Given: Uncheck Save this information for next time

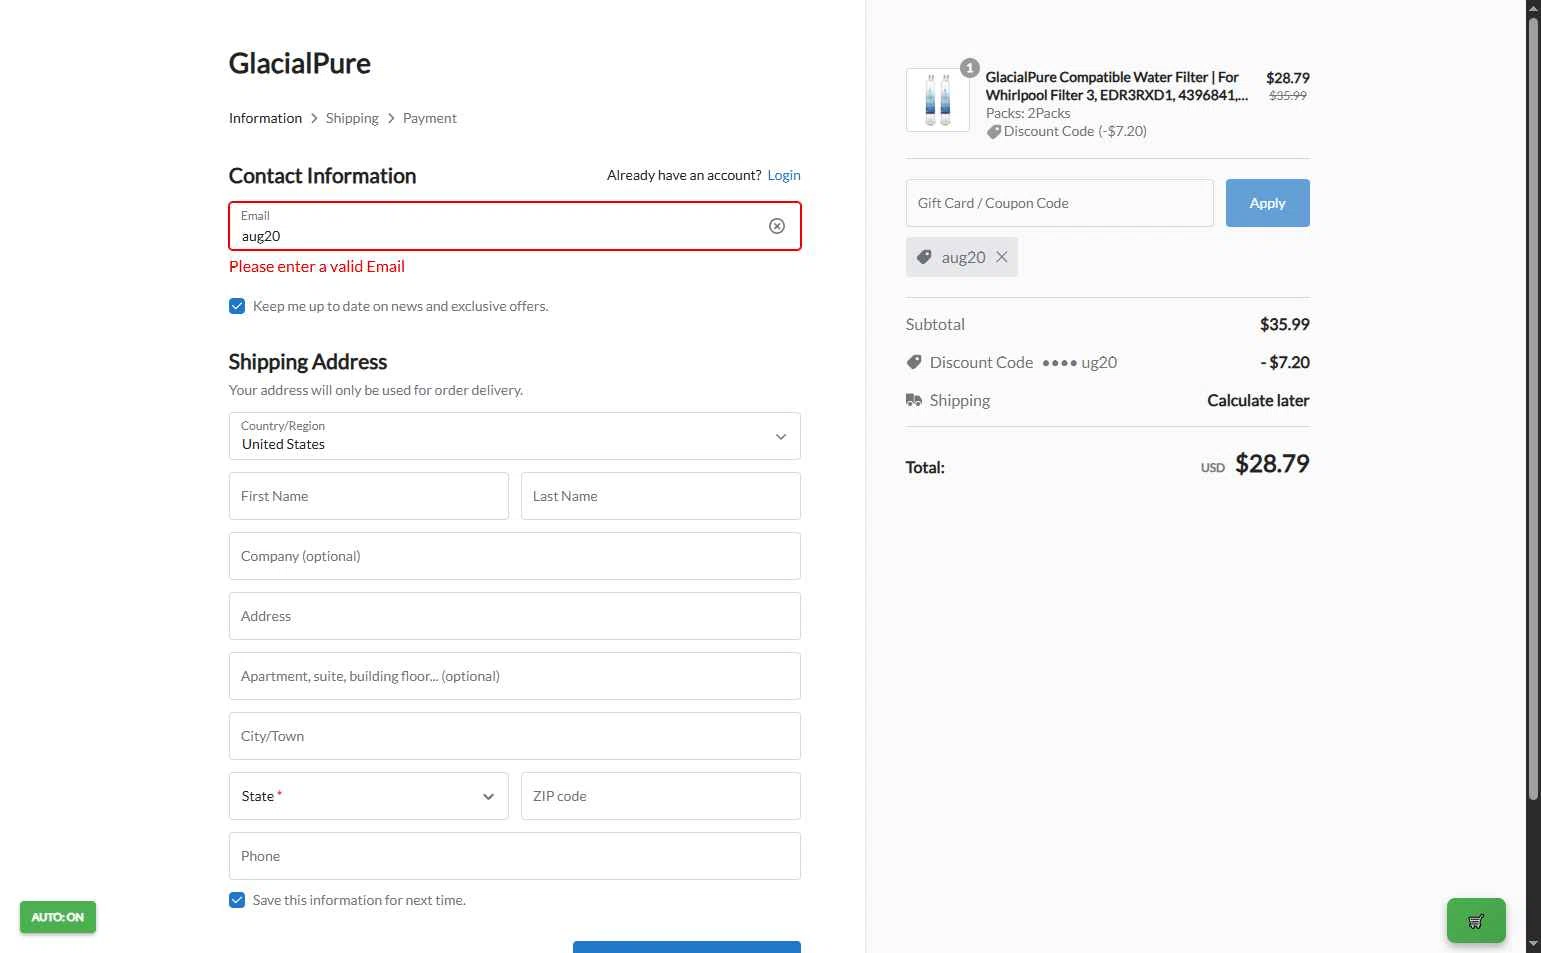Looking at the screenshot, I should pos(237,900).
